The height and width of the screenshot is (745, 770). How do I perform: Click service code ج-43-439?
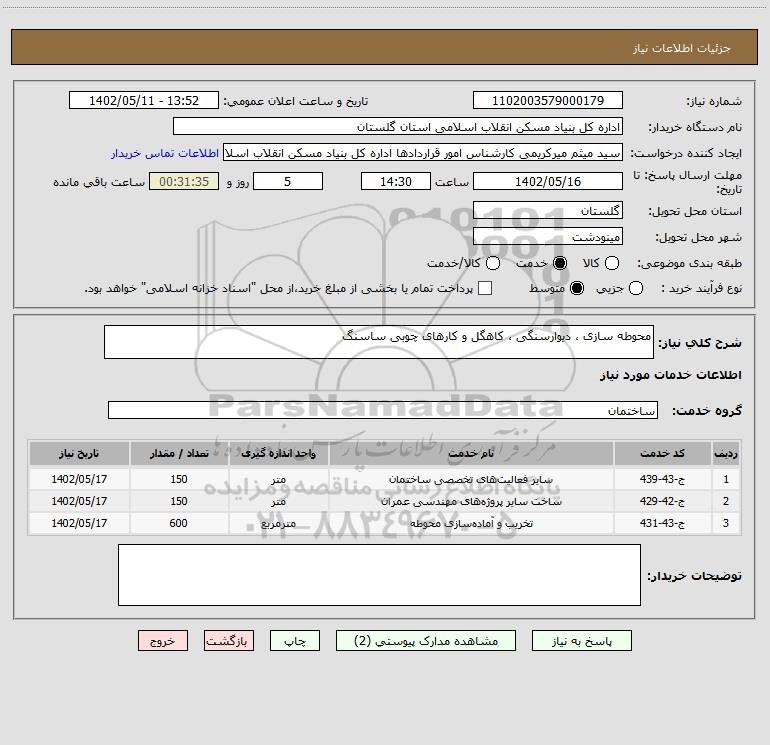pyautogui.click(x=662, y=479)
